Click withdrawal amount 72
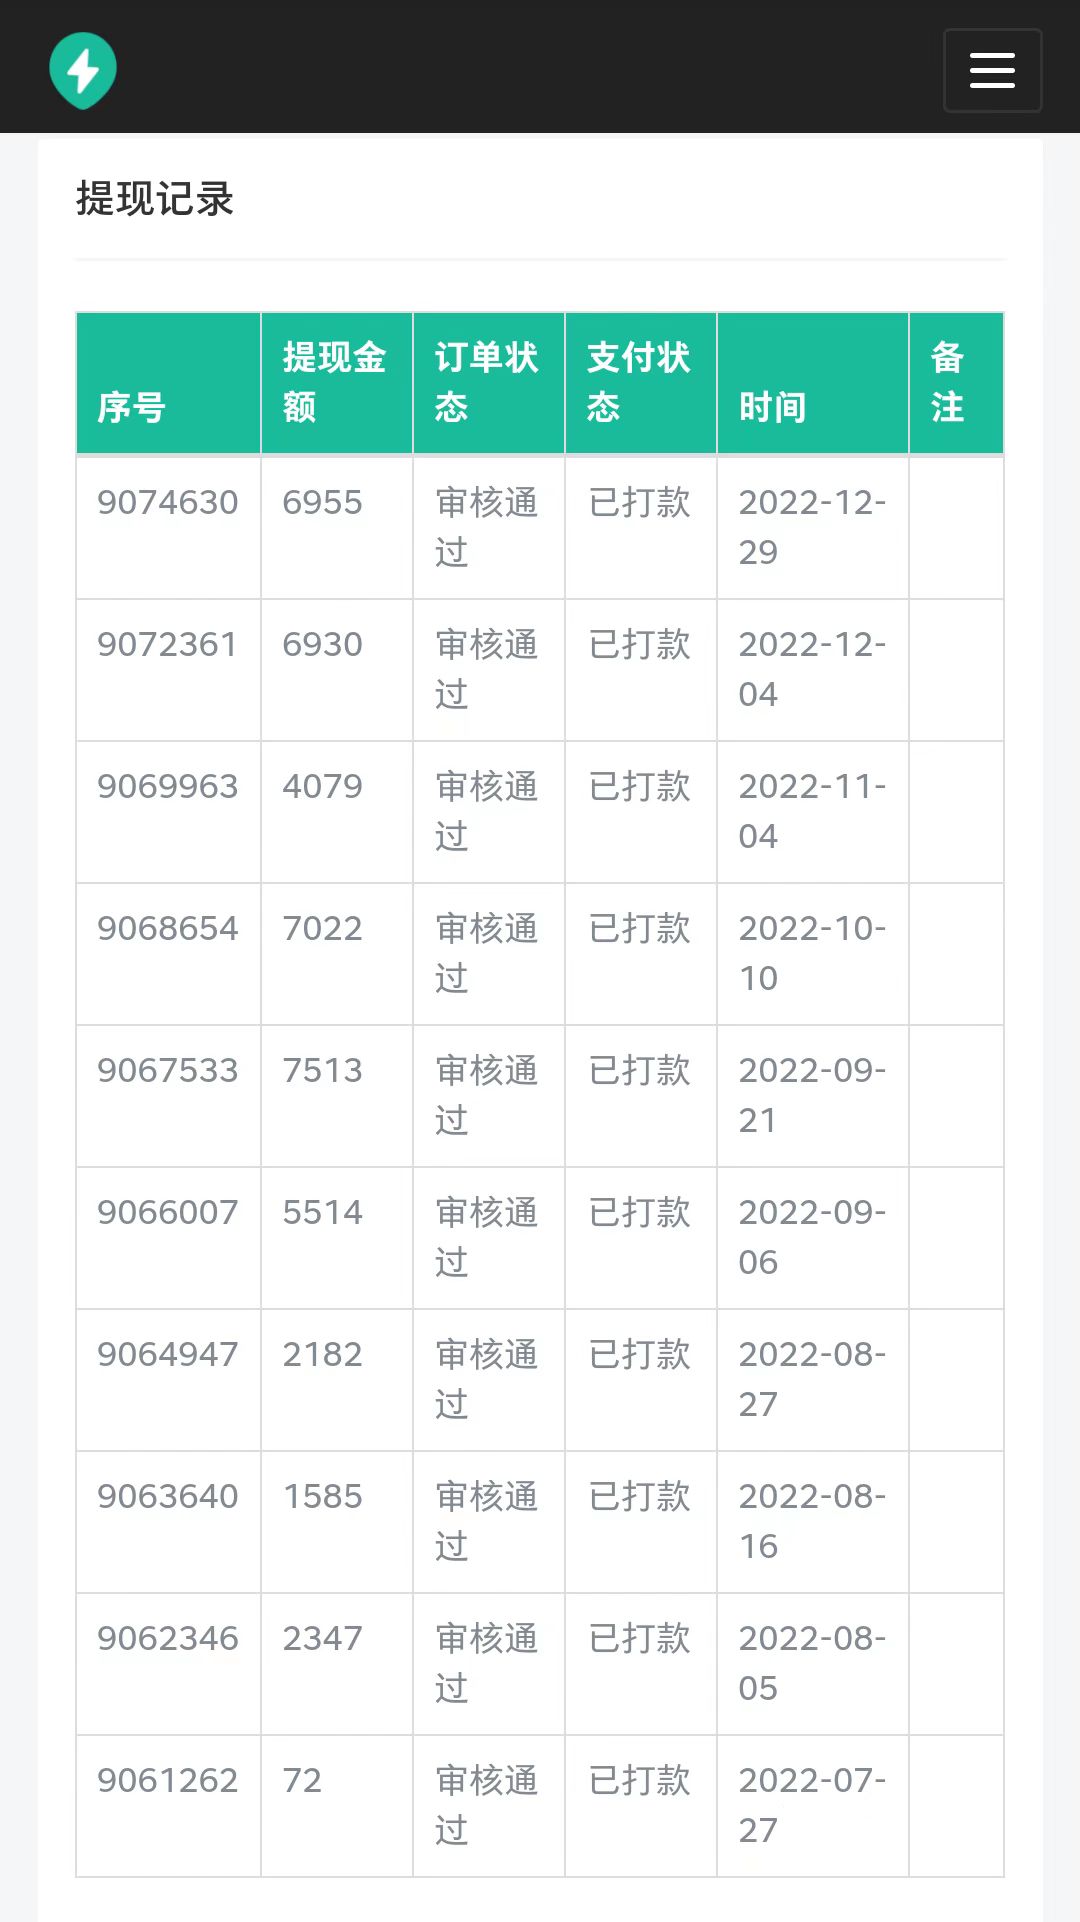This screenshot has width=1080, height=1922. (x=302, y=1780)
